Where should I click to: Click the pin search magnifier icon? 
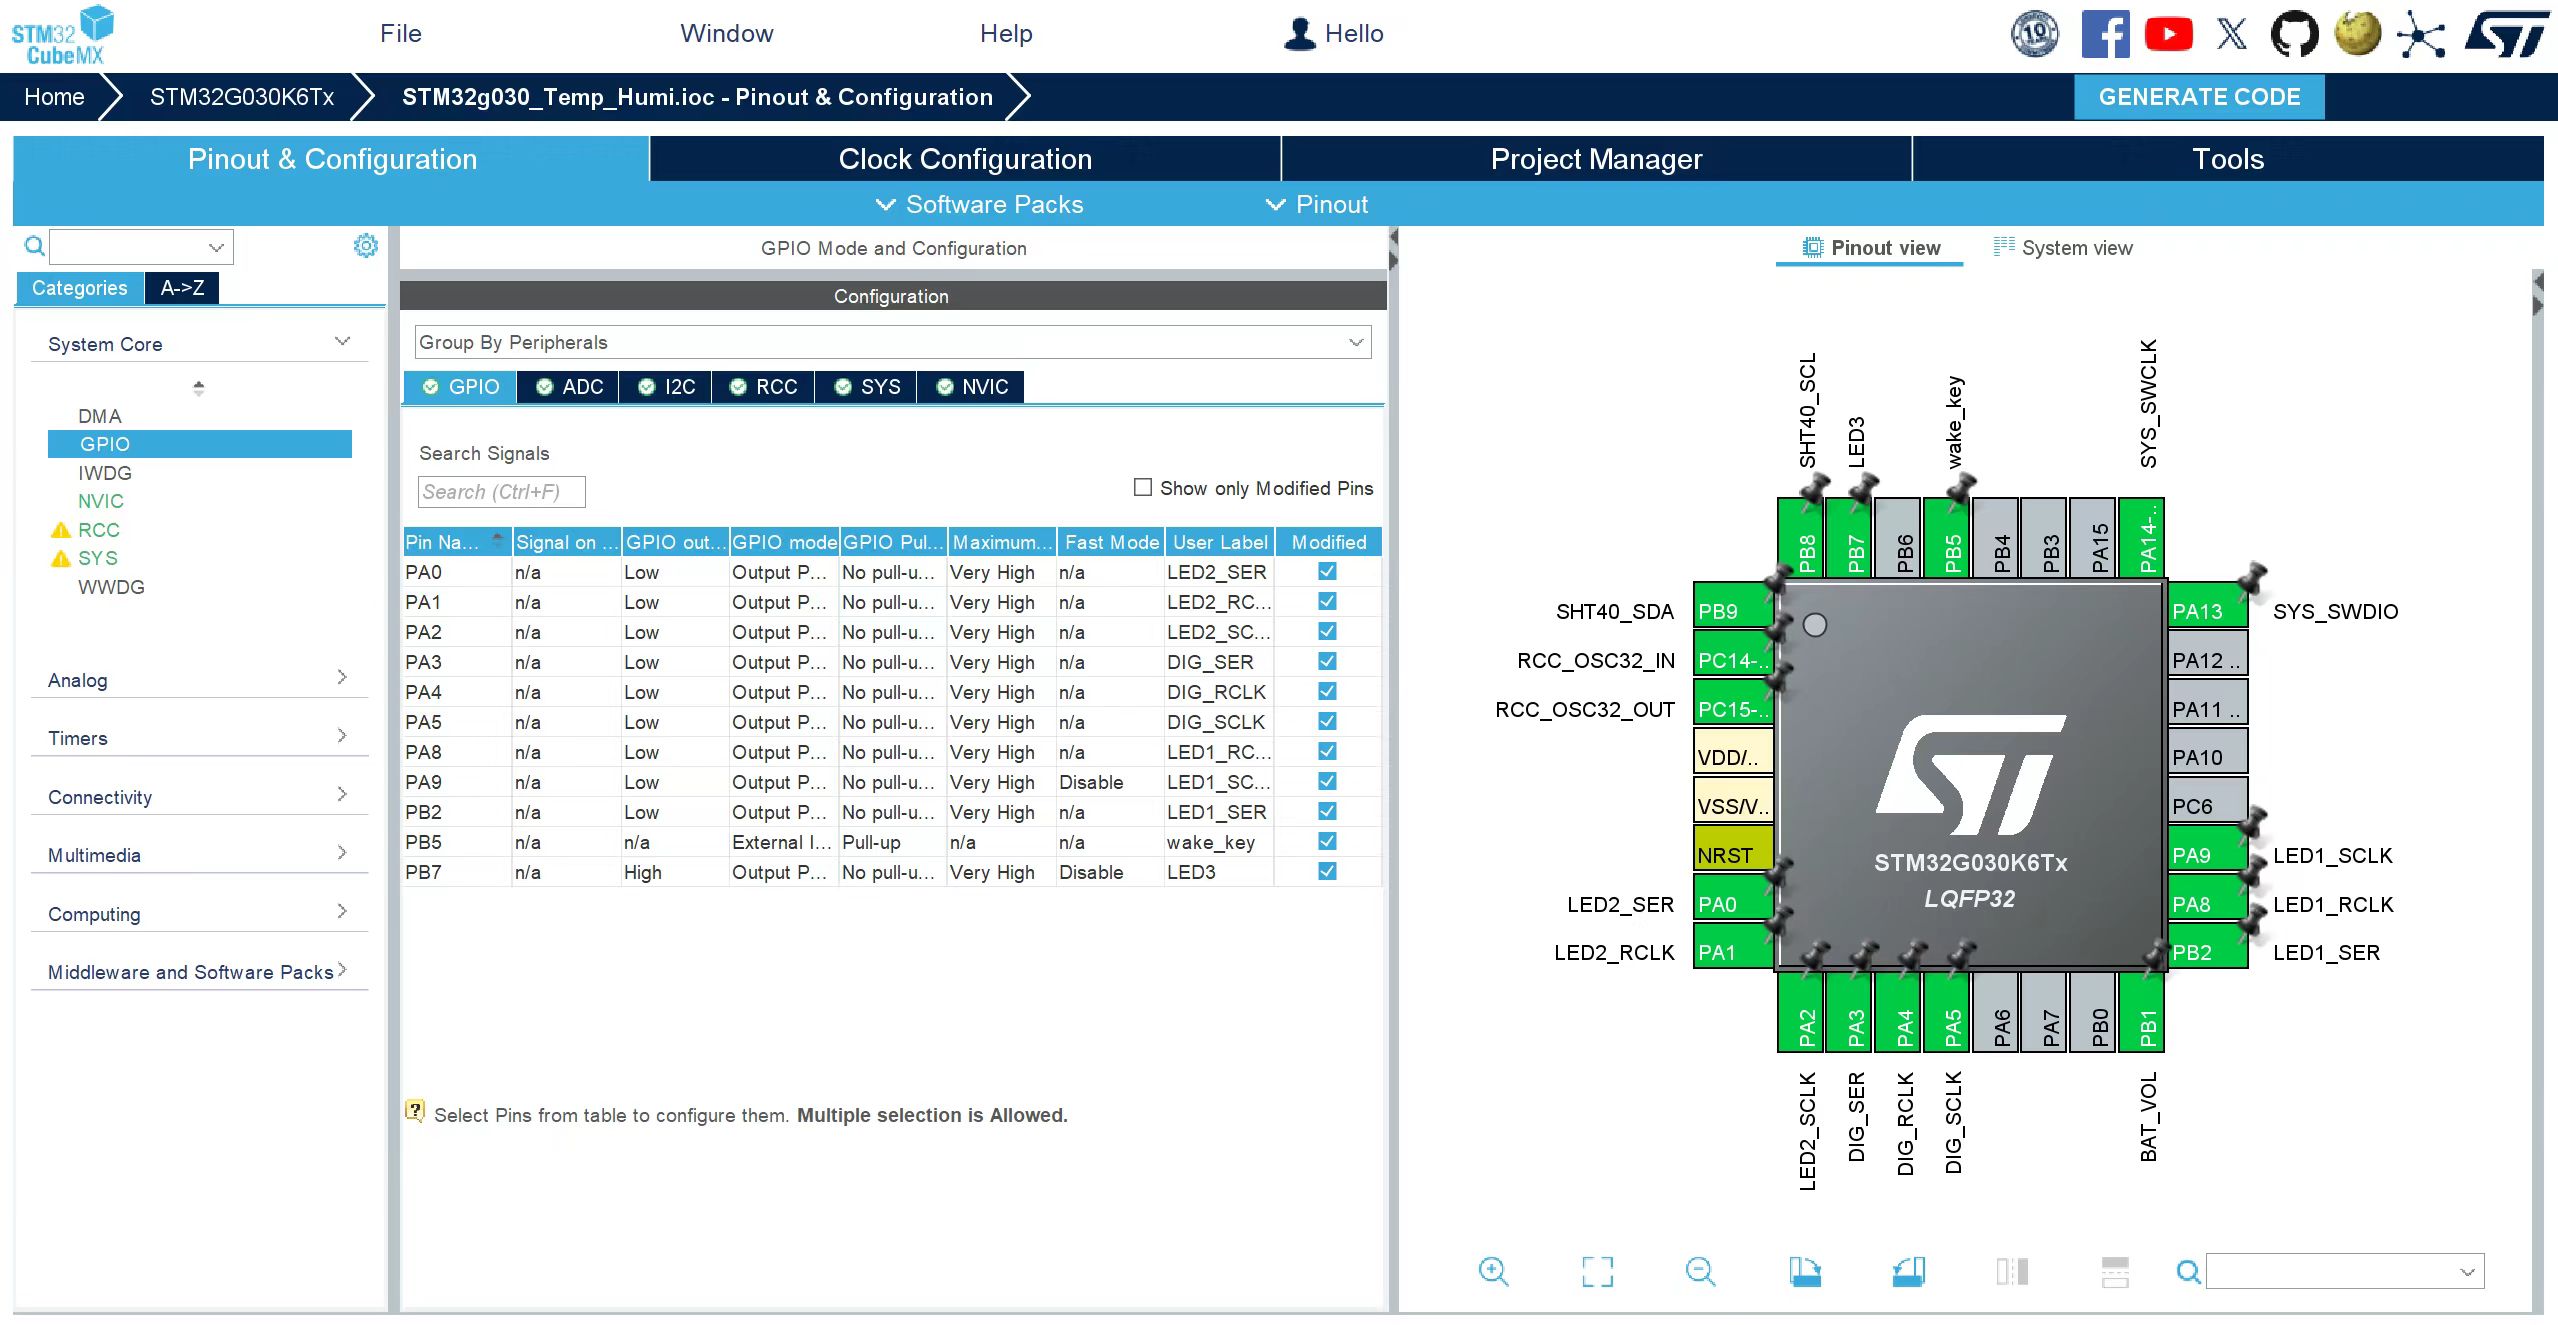point(2188,1271)
